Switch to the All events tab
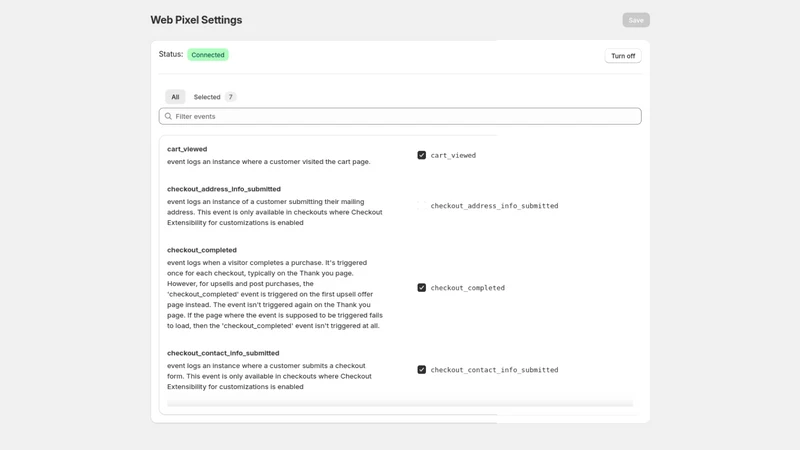800x450 pixels. click(175, 97)
